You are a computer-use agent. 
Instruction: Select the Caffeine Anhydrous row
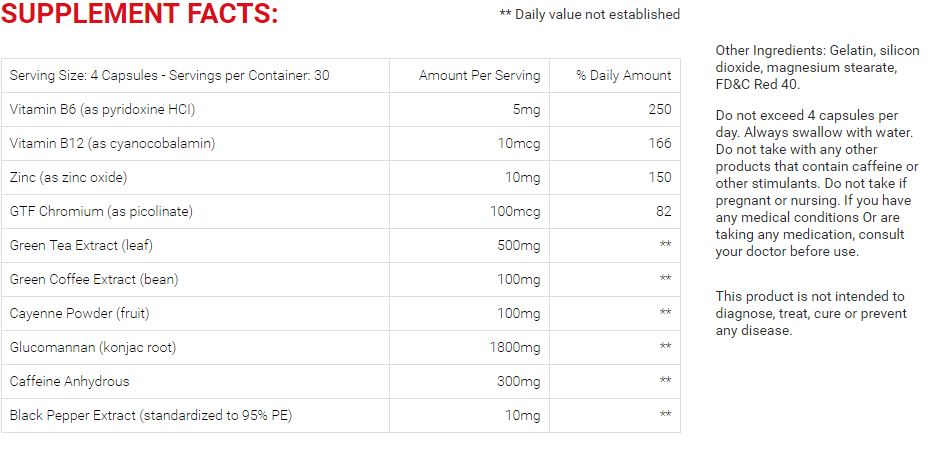[341, 381]
